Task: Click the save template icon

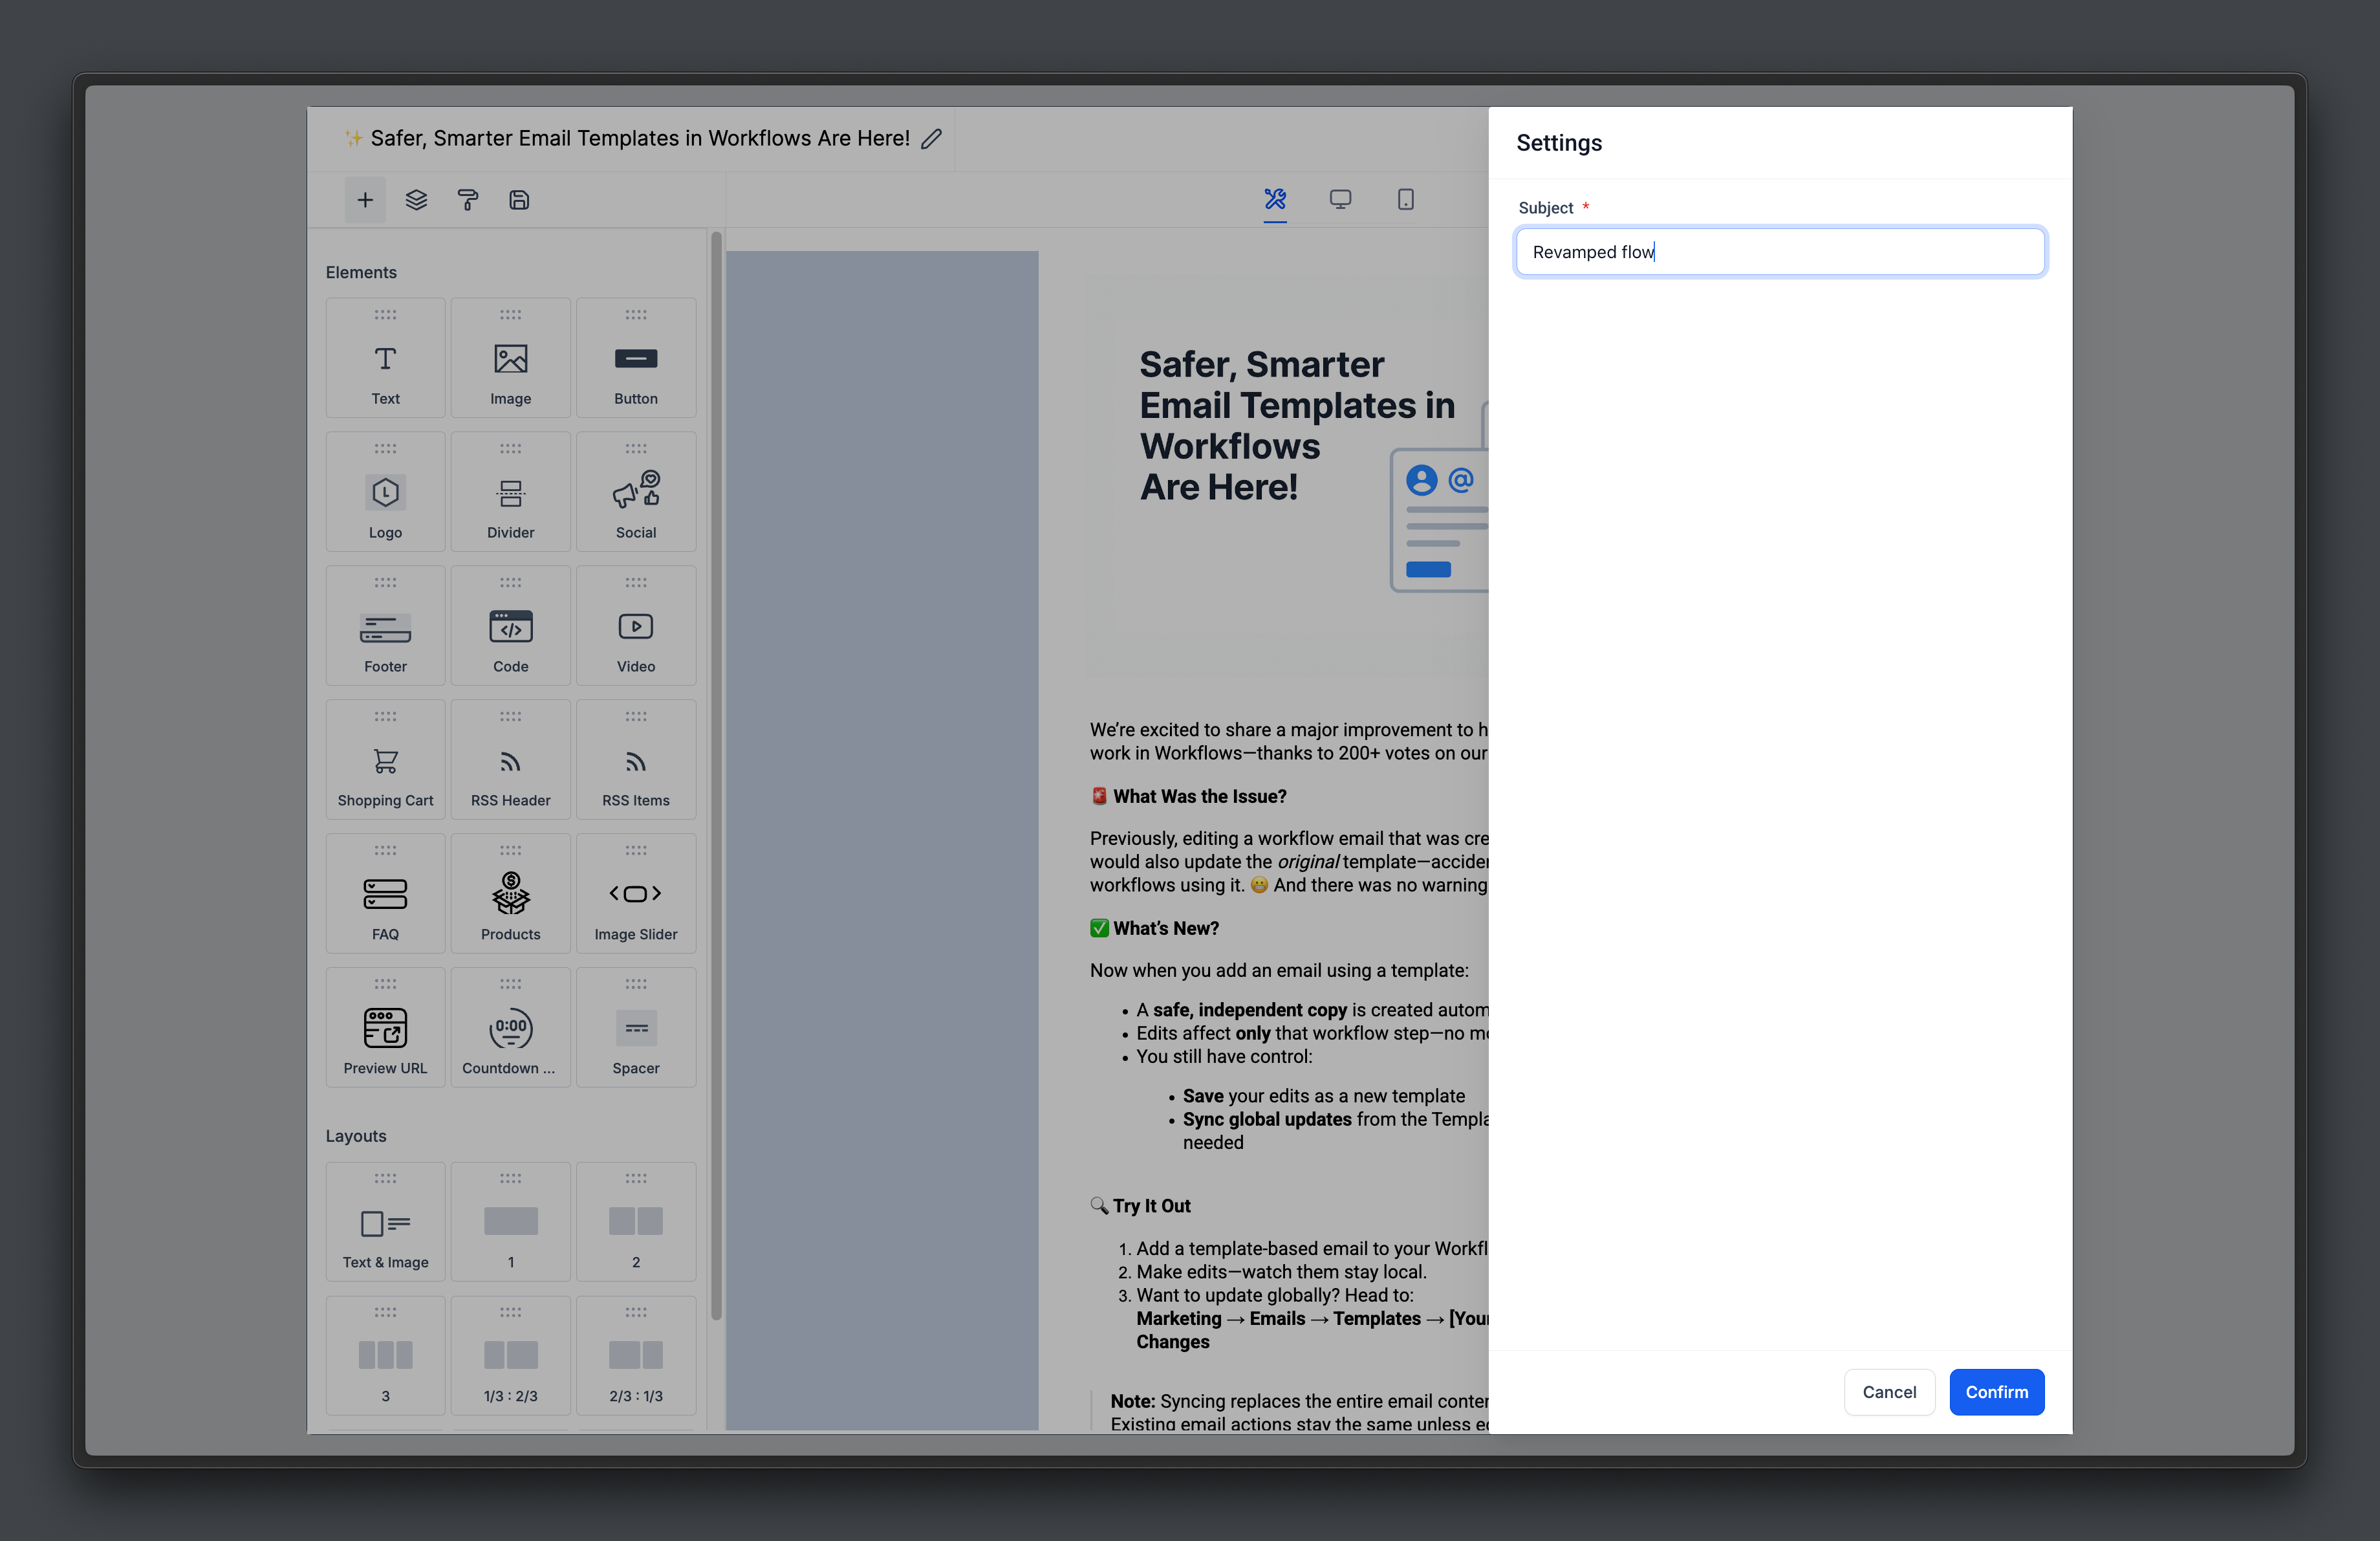Action: click(x=519, y=200)
